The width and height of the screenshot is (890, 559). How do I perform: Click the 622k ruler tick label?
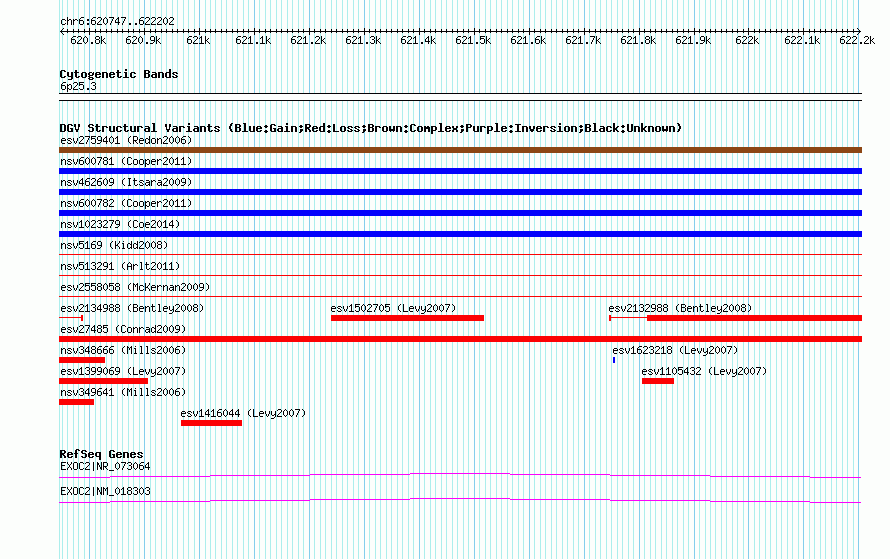tap(747, 40)
